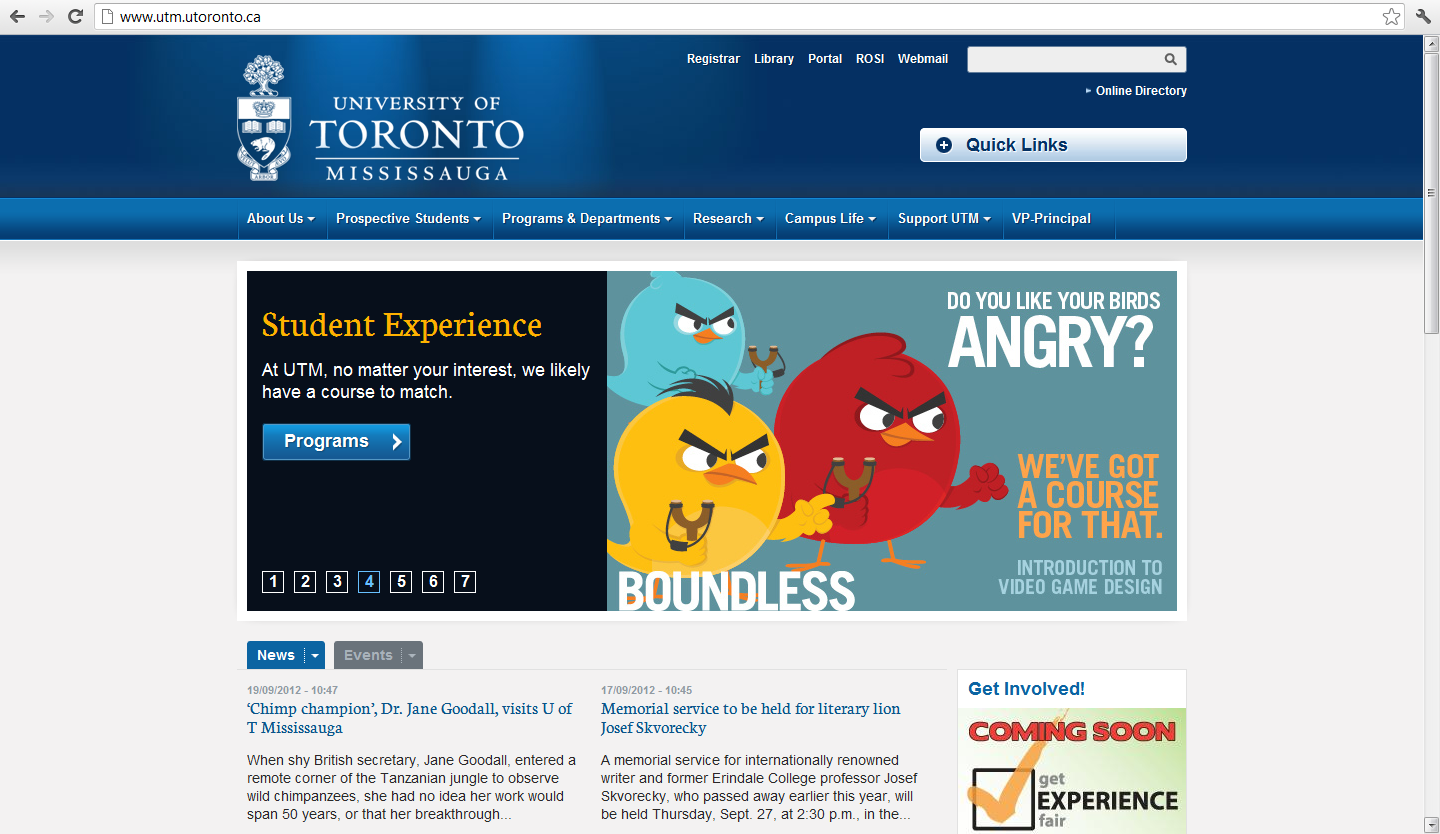Open the VP-Principal menu item

click(1051, 218)
